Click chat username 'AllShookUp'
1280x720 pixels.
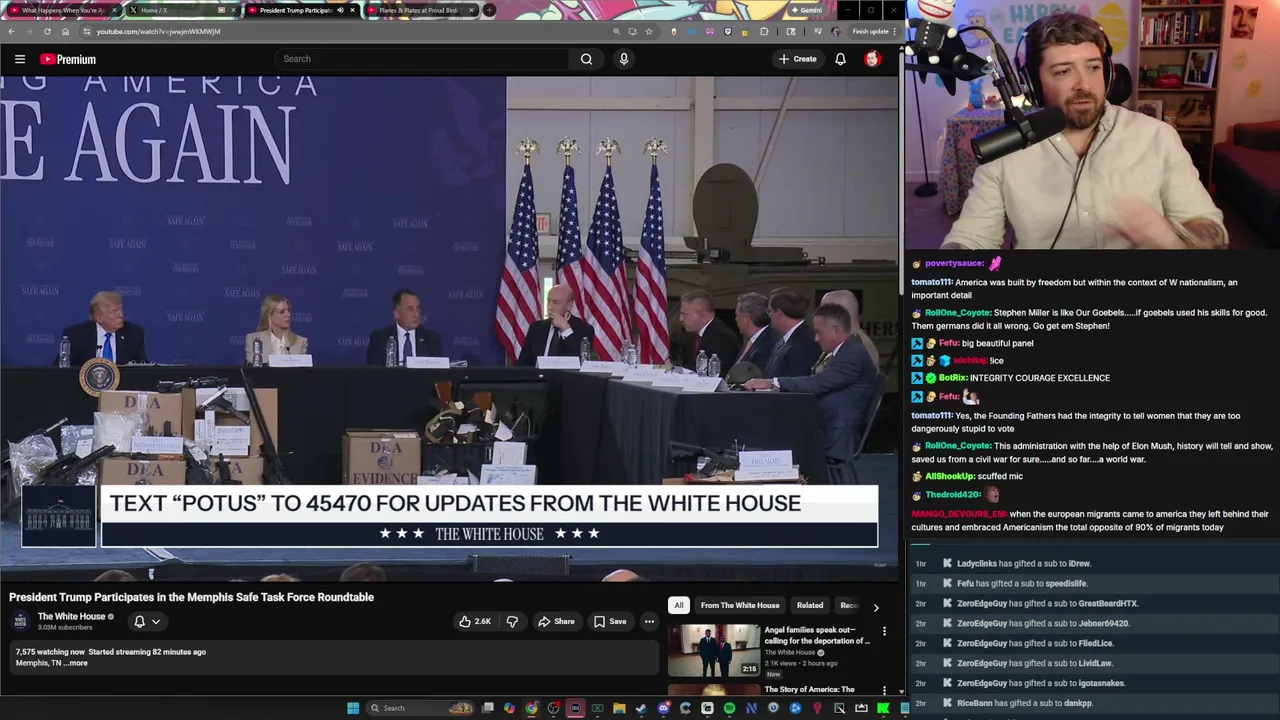click(x=949, y=477)
